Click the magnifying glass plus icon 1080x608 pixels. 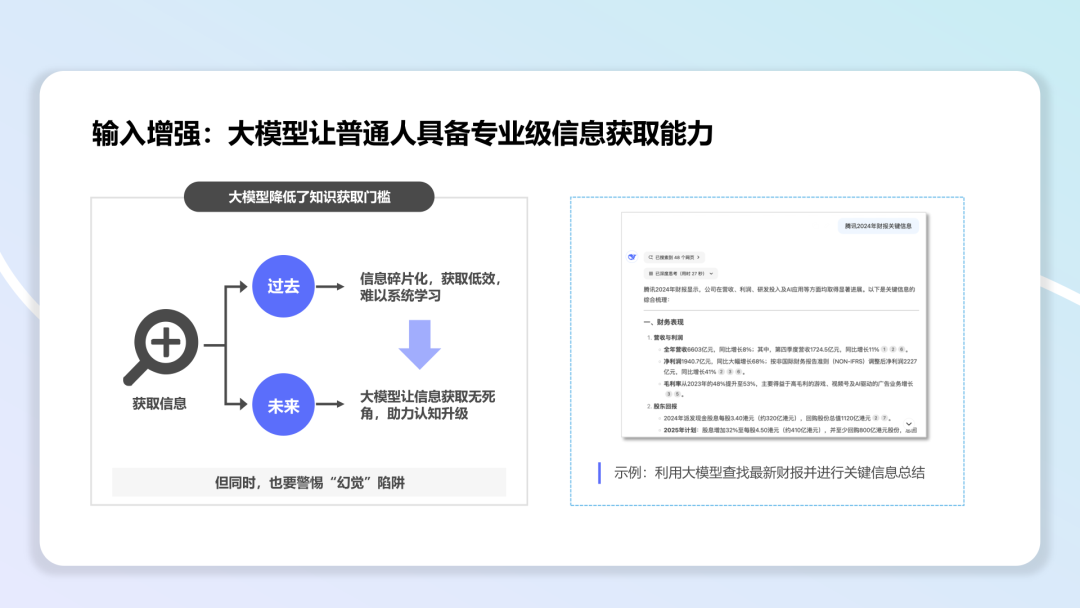(160, 347)
